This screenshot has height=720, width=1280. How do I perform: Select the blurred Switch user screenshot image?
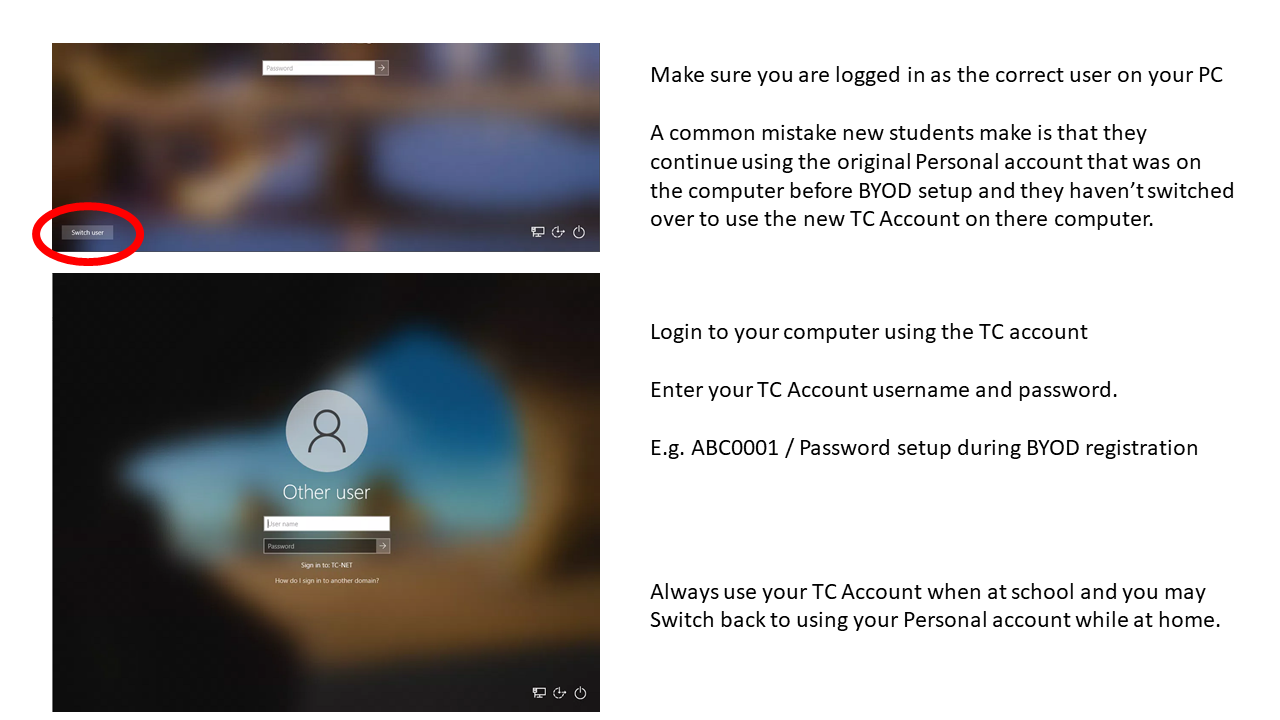click(326, 147)
